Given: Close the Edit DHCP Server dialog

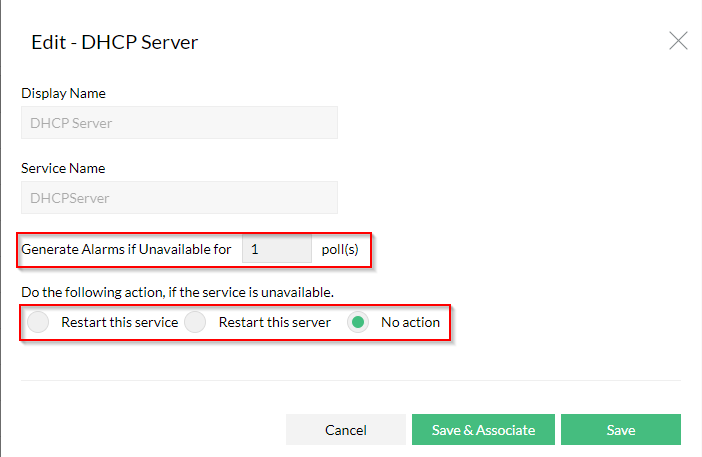Looking at the screenshot, I should coord(678,41).
